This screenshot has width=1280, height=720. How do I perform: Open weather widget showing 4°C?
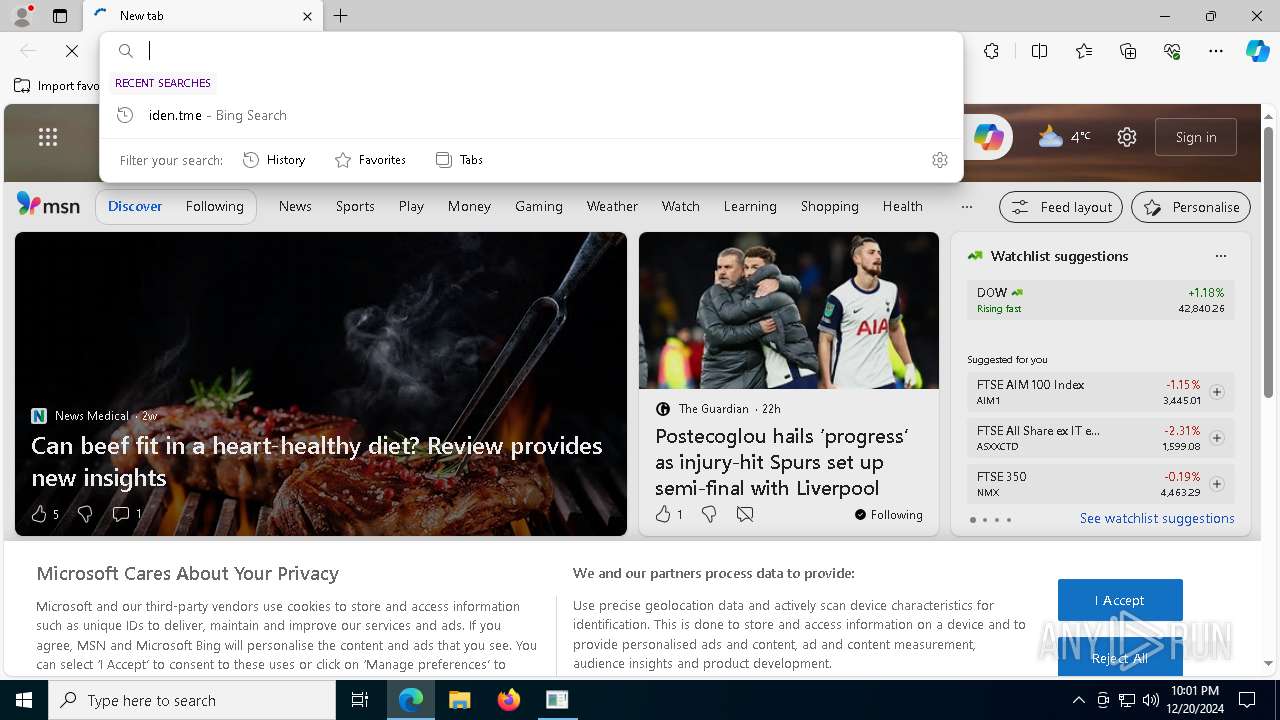tap(1064, 137)
